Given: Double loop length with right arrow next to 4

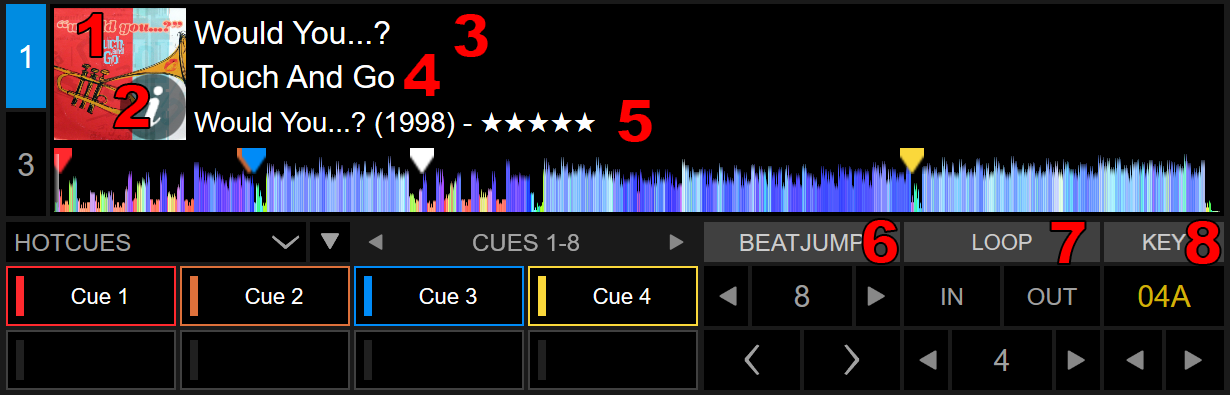Looking at the screenshot, I should (x=1076, y=360).
